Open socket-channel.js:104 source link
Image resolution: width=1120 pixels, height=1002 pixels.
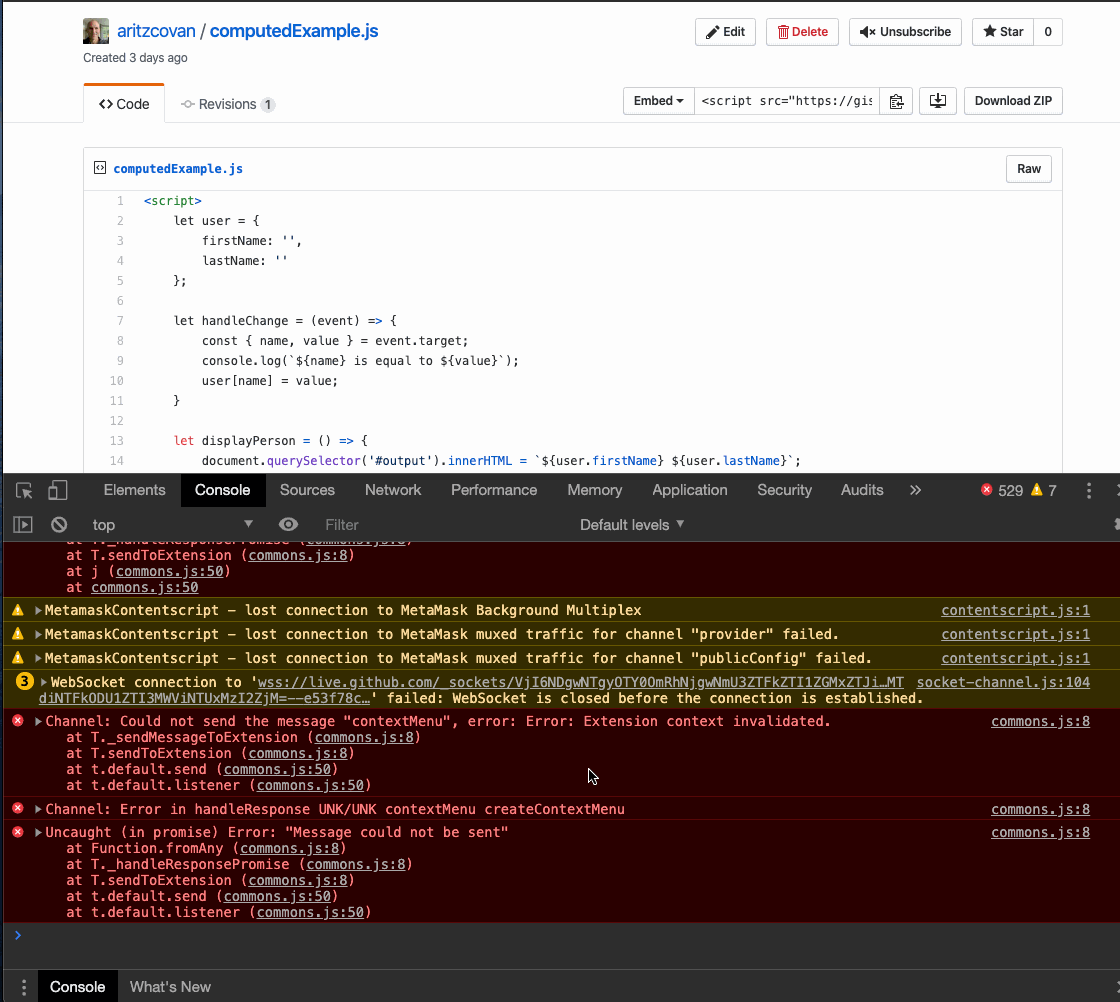[1003, 682]
